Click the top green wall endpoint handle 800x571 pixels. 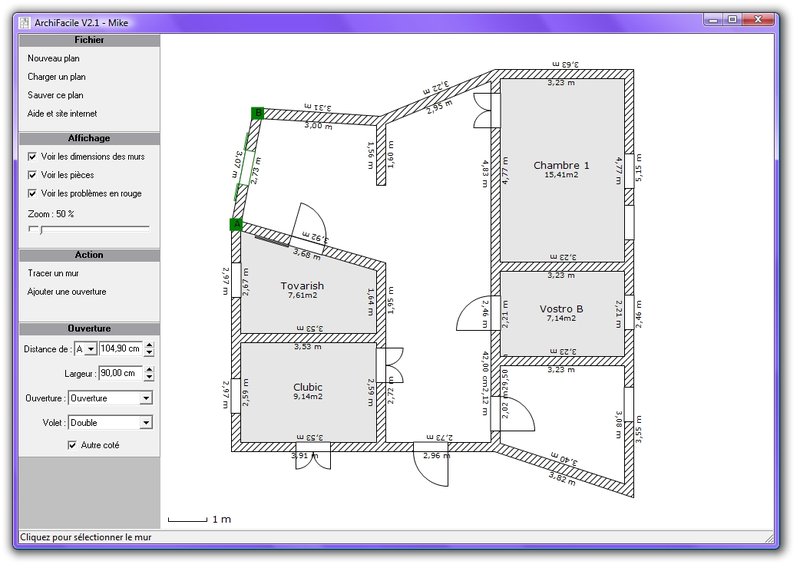(258, 113)
